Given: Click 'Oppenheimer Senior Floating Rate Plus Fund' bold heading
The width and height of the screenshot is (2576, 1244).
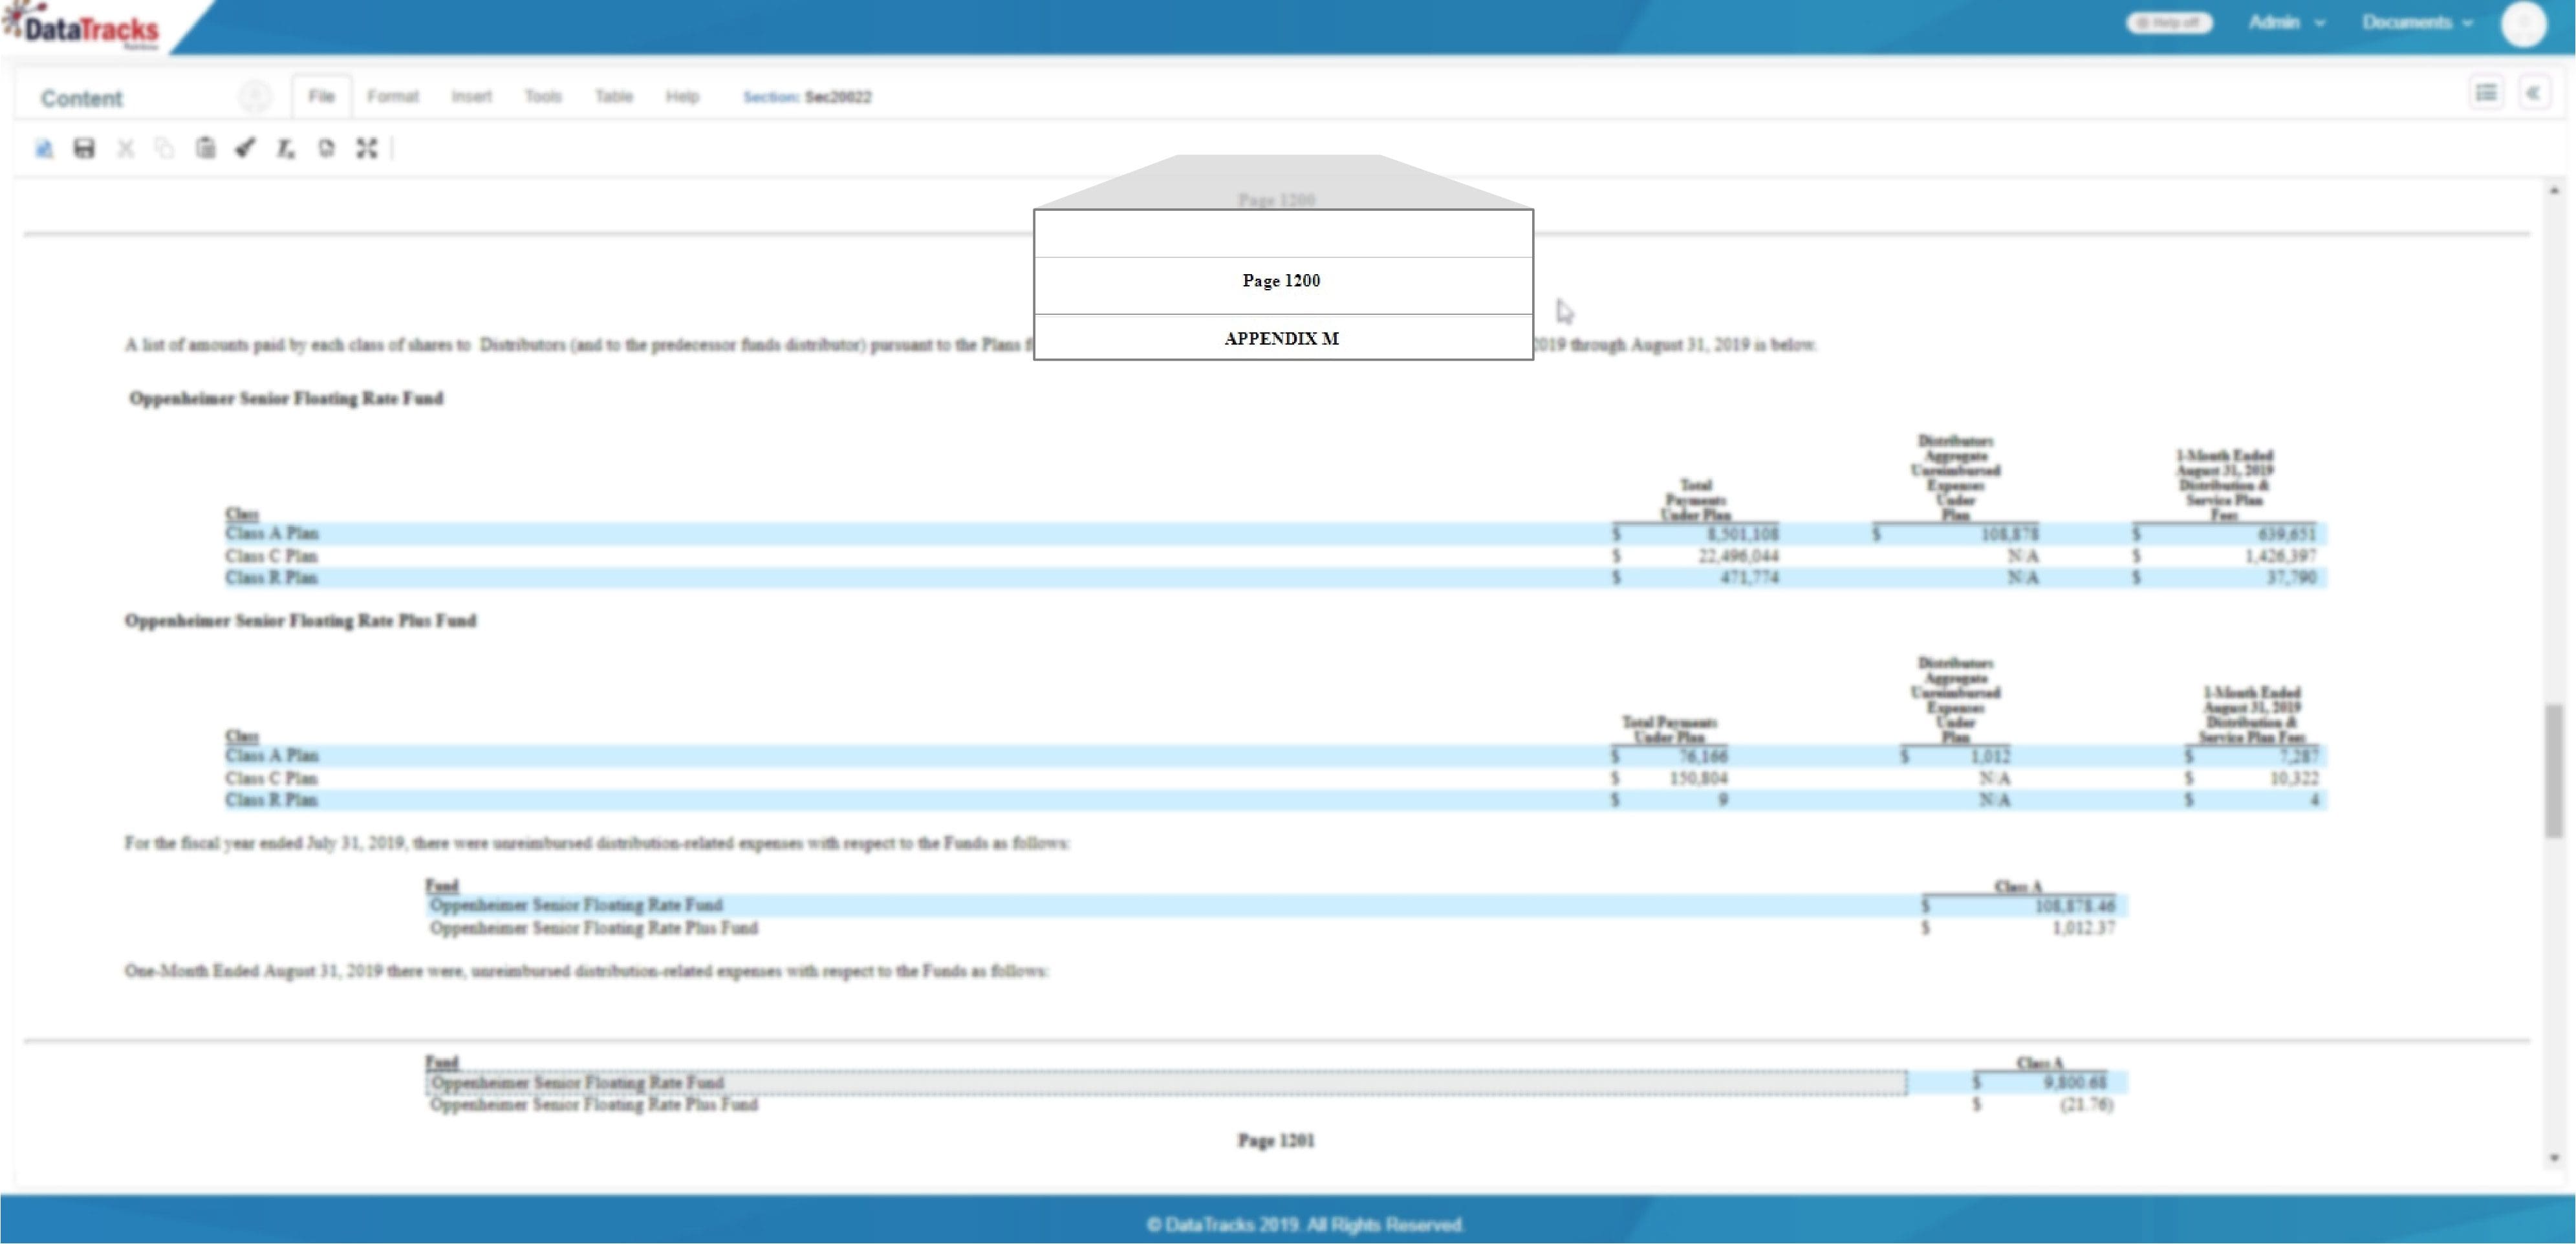Looking at the screenshot, I should [x=300, y=620].
